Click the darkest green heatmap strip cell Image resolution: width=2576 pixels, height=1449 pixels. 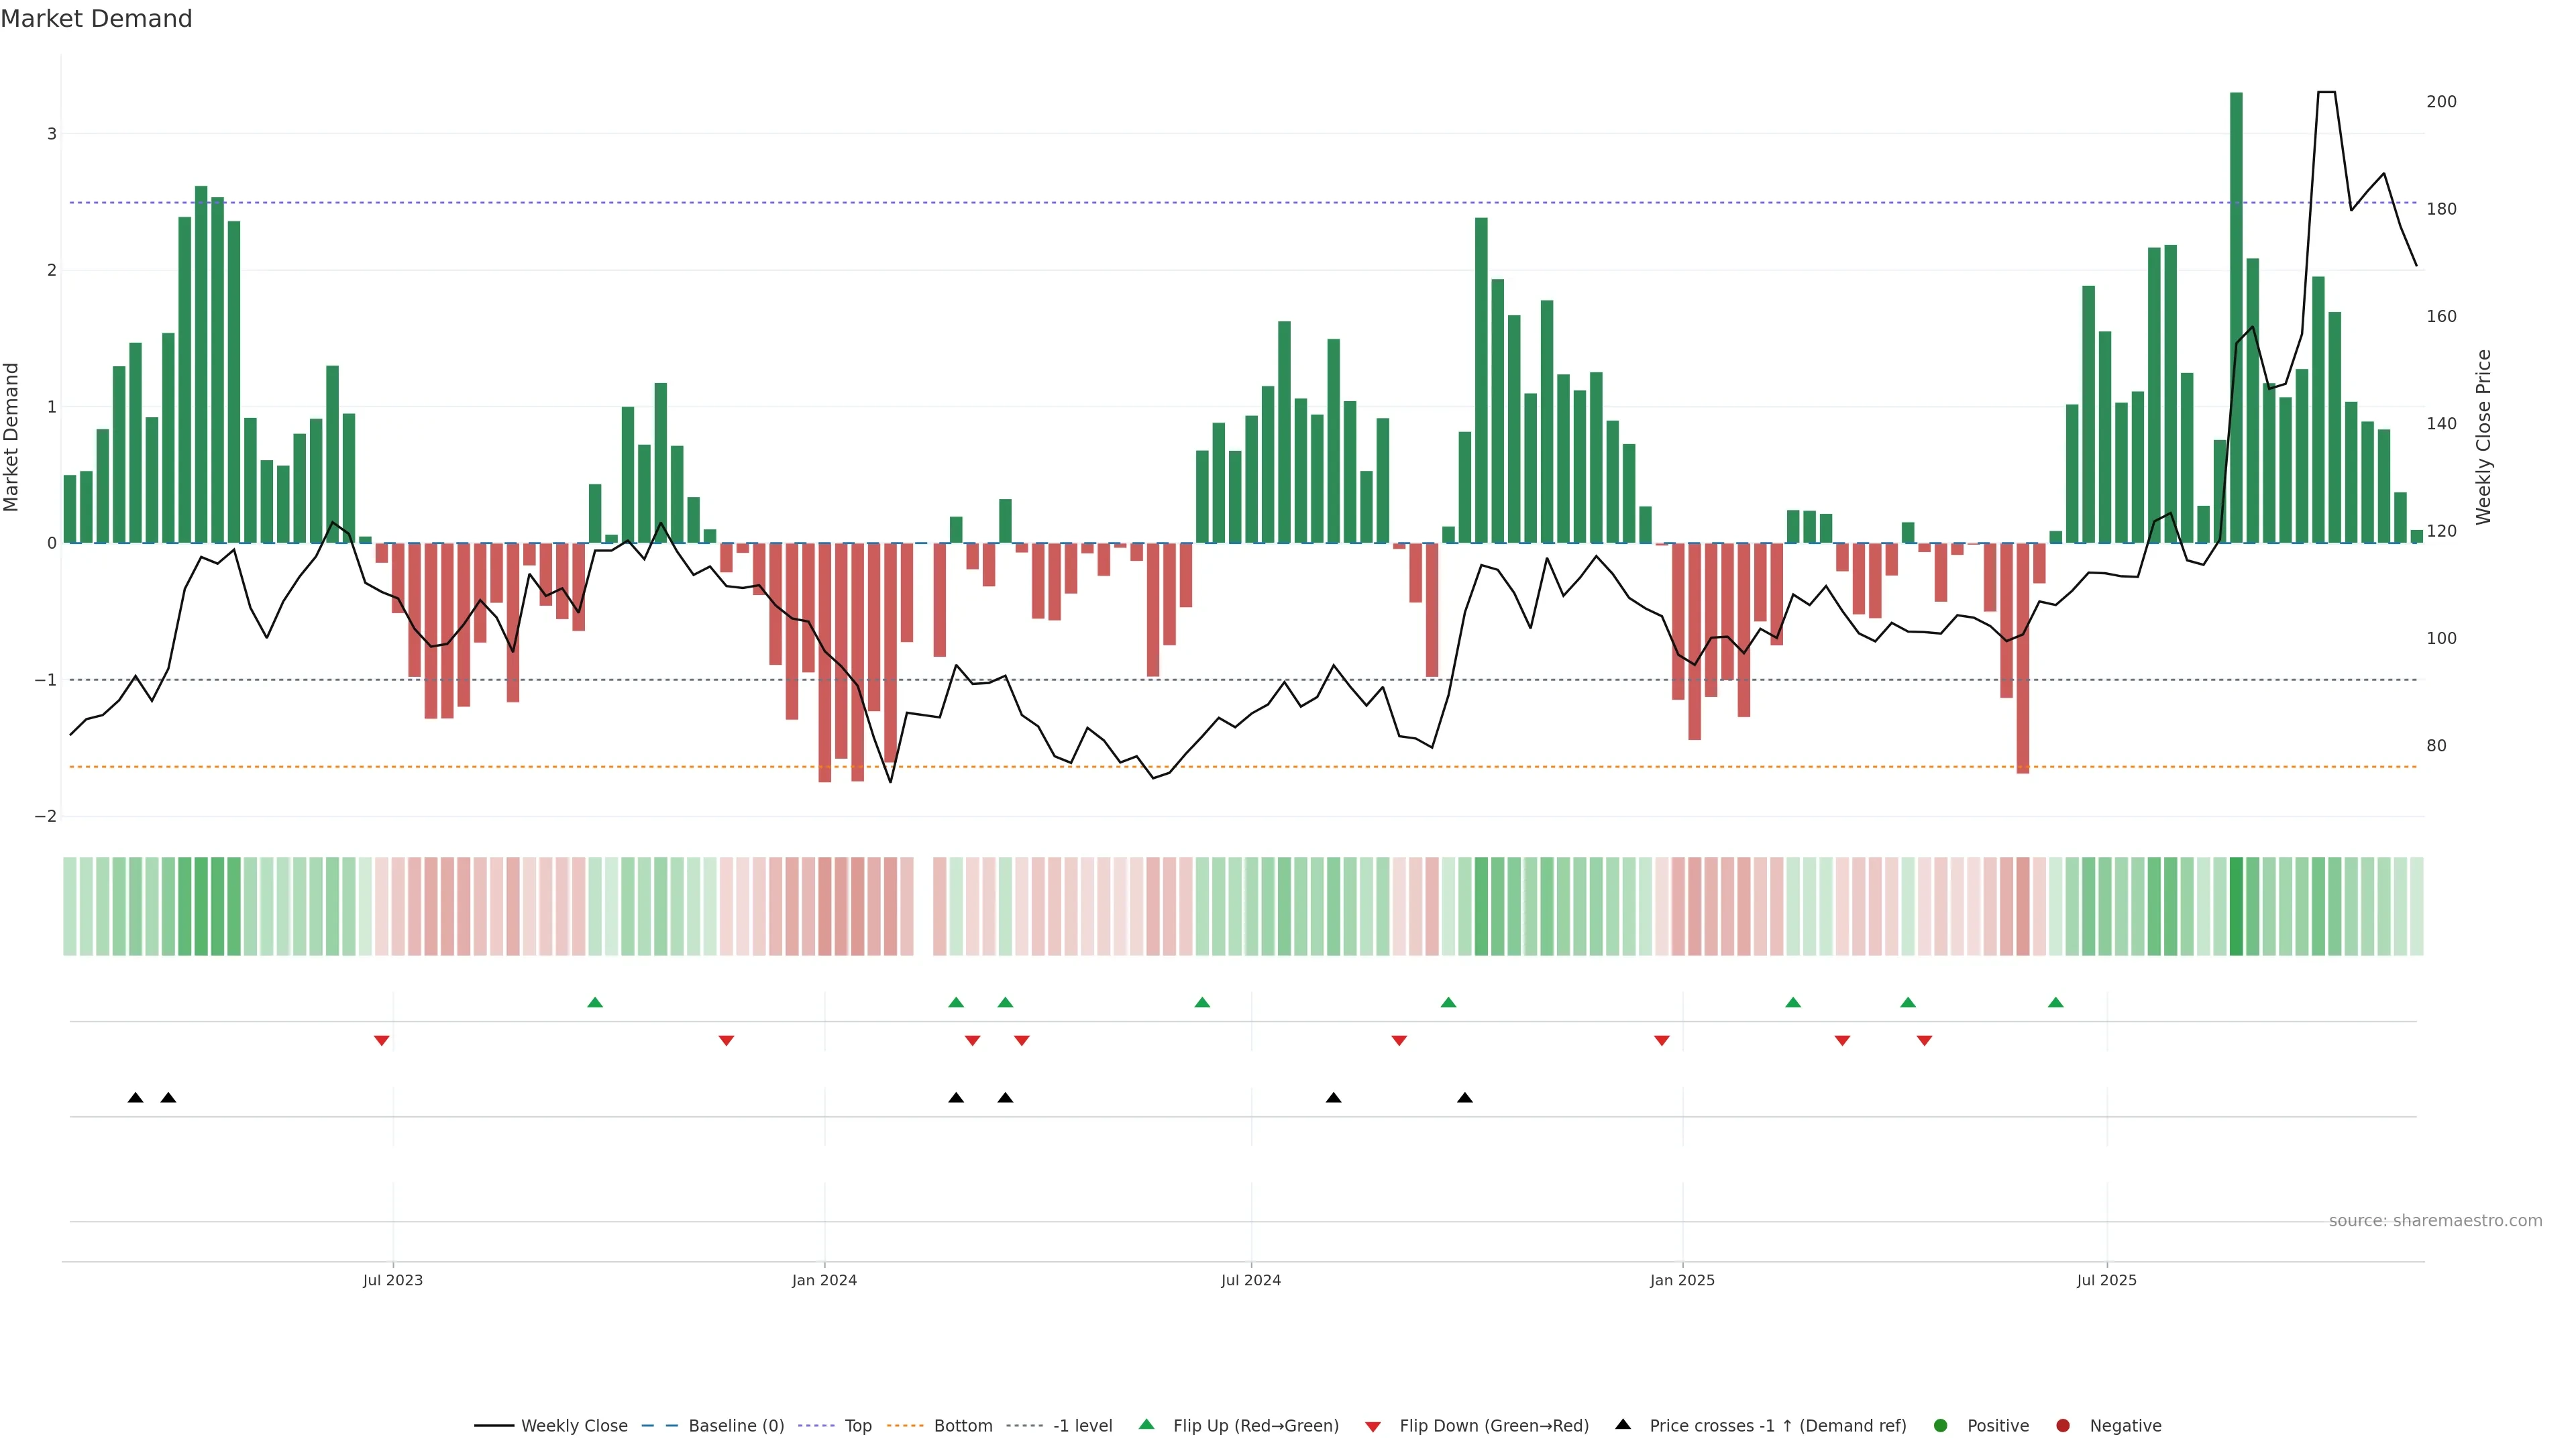pyautogui.click(x=2236, y=906)
